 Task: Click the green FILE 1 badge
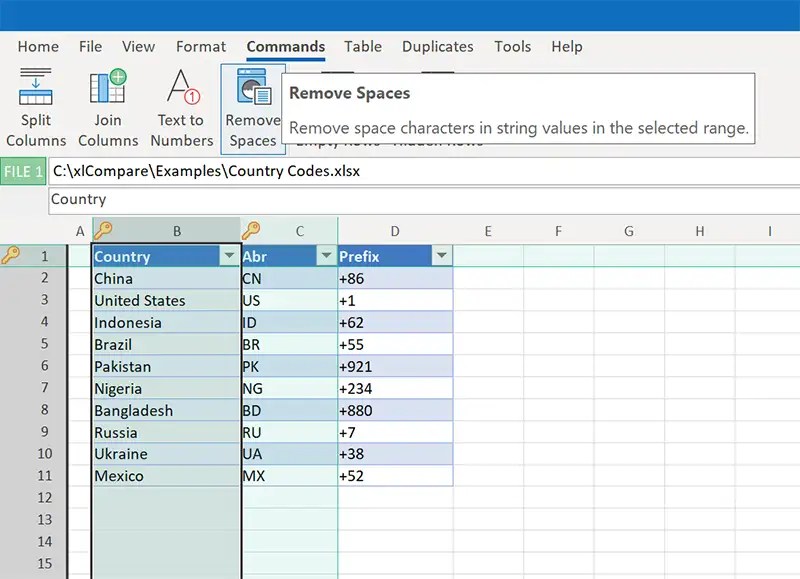22,171
